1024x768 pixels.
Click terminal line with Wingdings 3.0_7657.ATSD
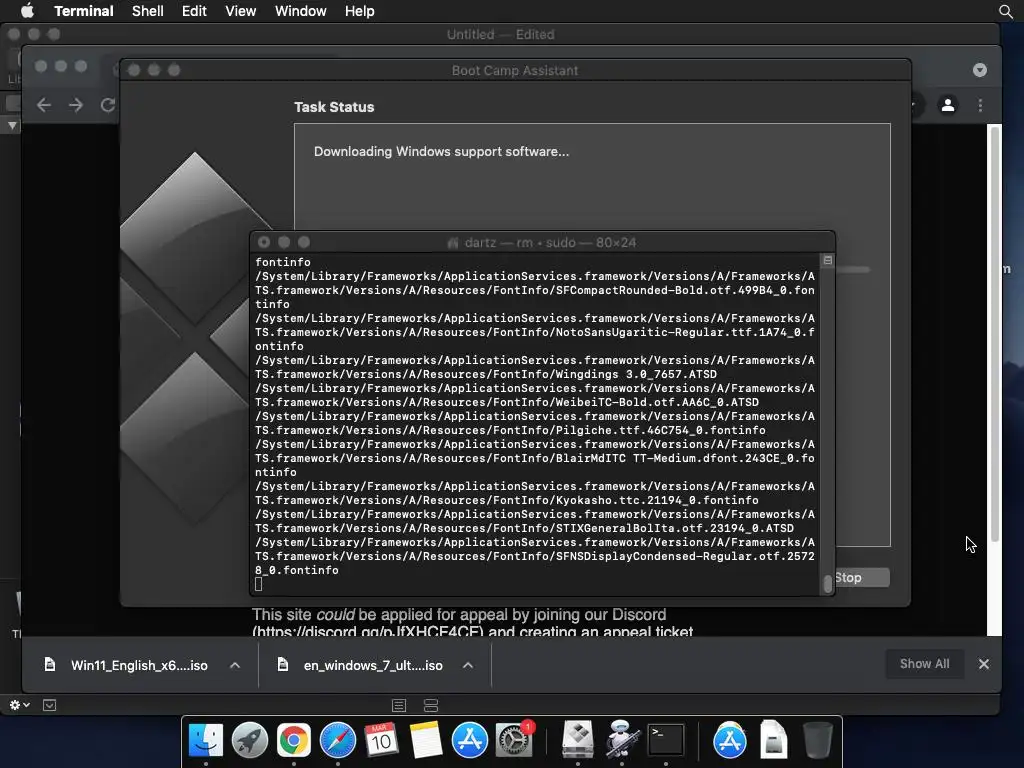pyautogui.click(x=486, y=374)
